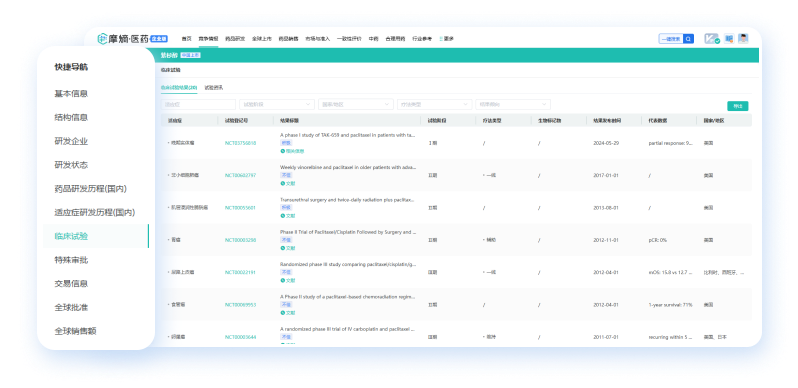Switch to the 临床试验结果 tab
The height and width of the screenshot is (388, 798).
click(x=179, y=88)
